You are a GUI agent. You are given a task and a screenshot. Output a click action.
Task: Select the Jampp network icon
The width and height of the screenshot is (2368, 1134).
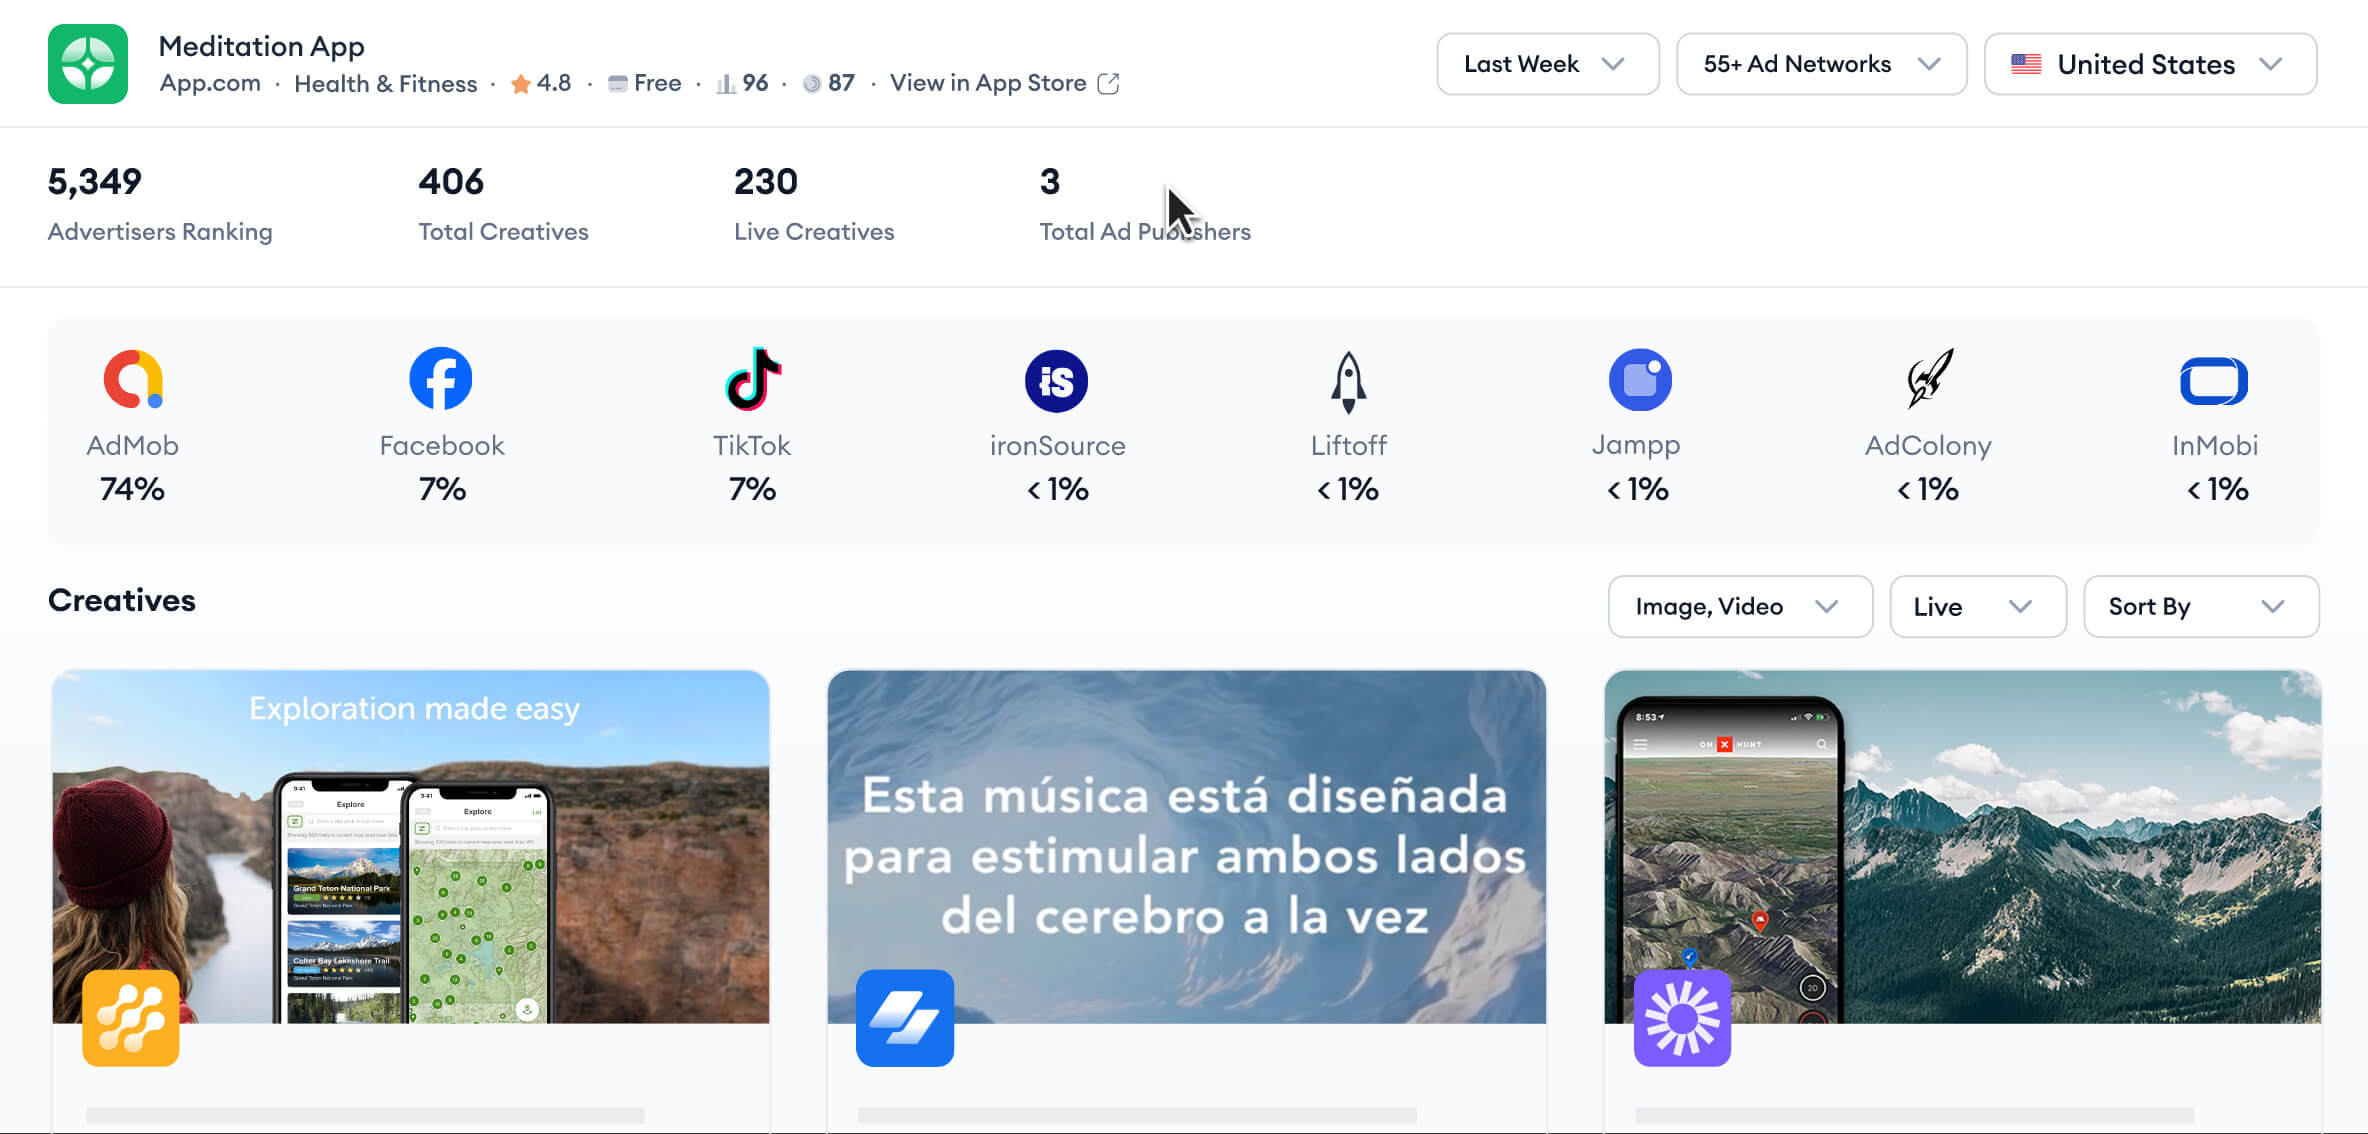point(1639,380)
